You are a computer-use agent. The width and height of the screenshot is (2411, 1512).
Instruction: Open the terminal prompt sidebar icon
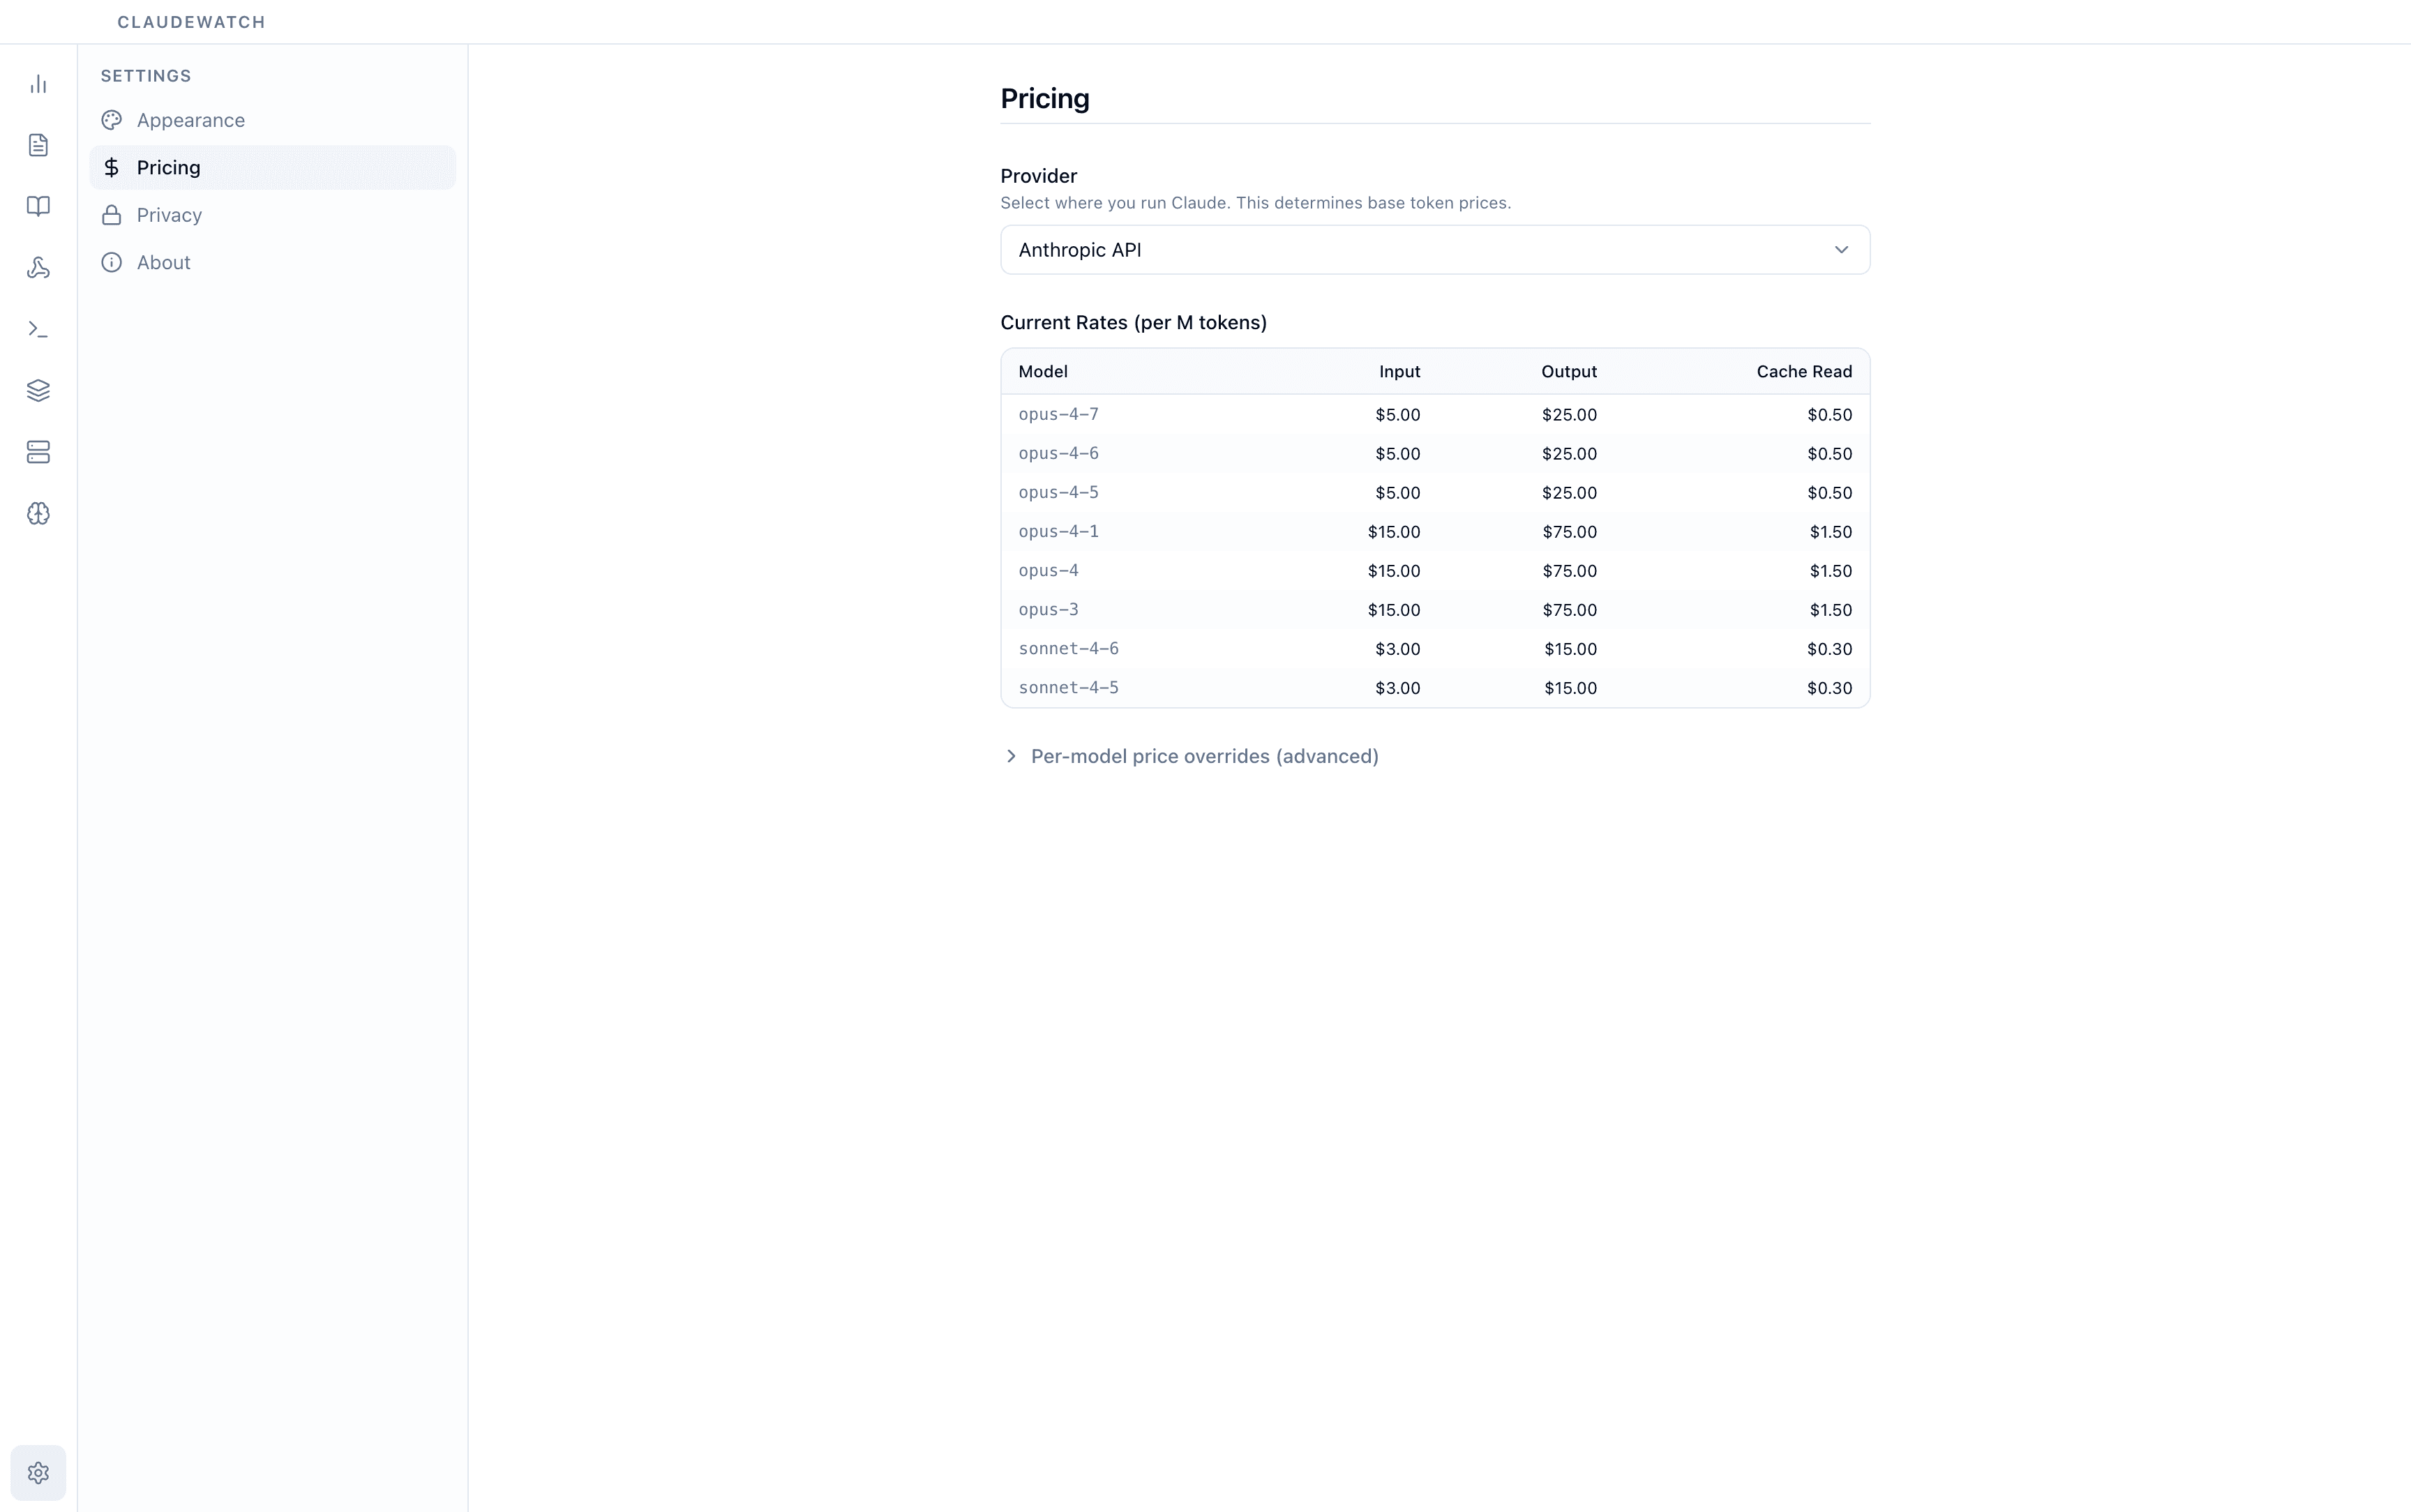tap(38, 329)
